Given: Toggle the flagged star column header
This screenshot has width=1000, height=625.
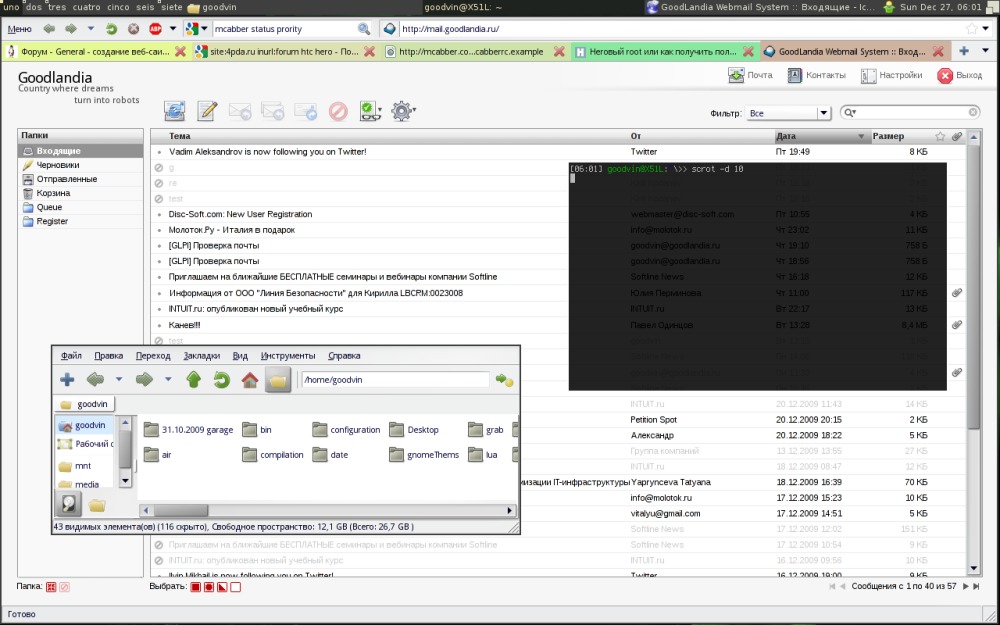Looking at the screenshot, I should [x=939, y=136].
